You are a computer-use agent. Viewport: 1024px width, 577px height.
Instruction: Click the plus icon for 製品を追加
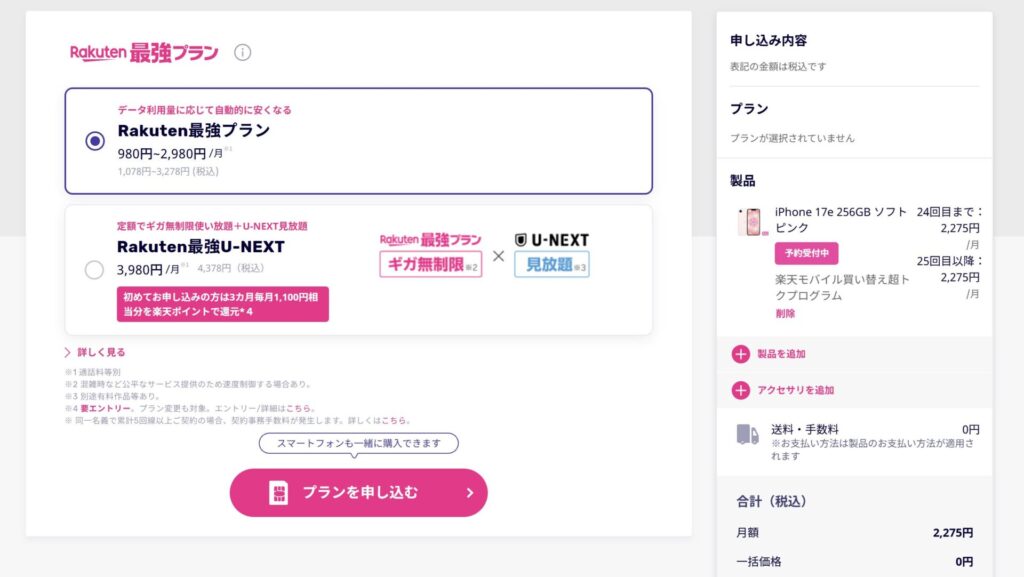pos(740,354)
